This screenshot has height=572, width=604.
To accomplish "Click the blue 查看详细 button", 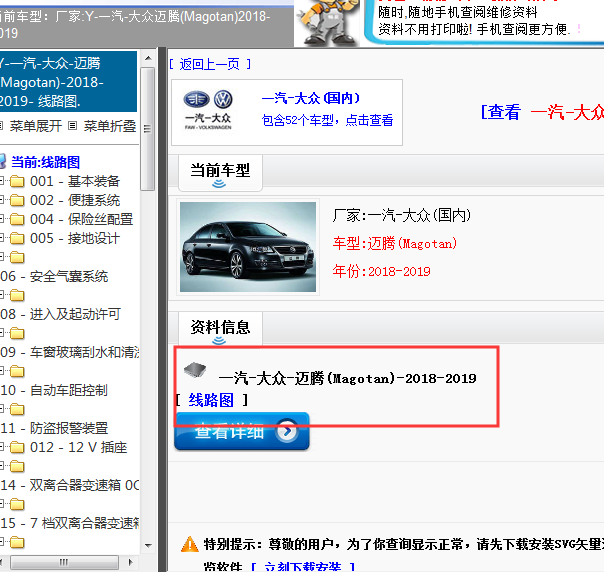I will (242, 431).
